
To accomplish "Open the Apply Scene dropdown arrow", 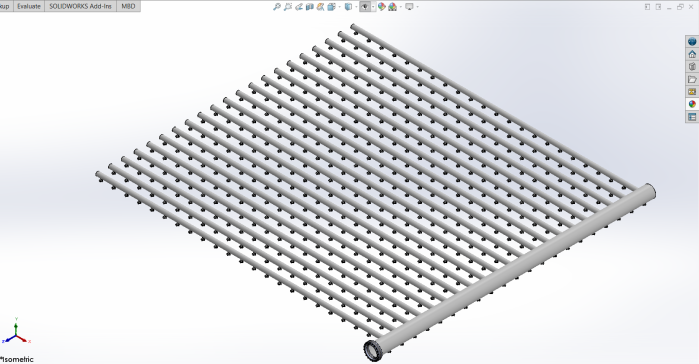I will 401,7.
